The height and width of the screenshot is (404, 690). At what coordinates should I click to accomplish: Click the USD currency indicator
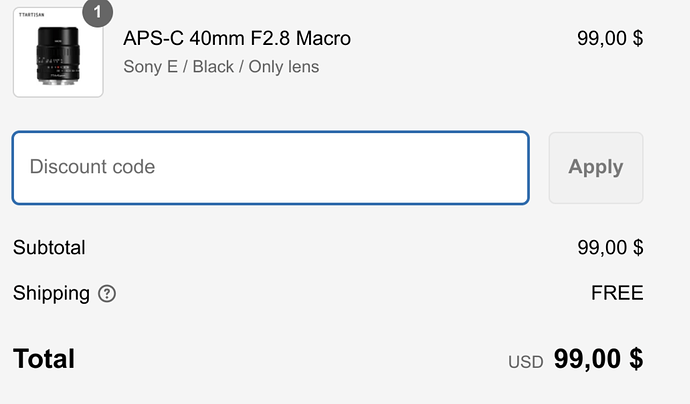pos(525,362)
